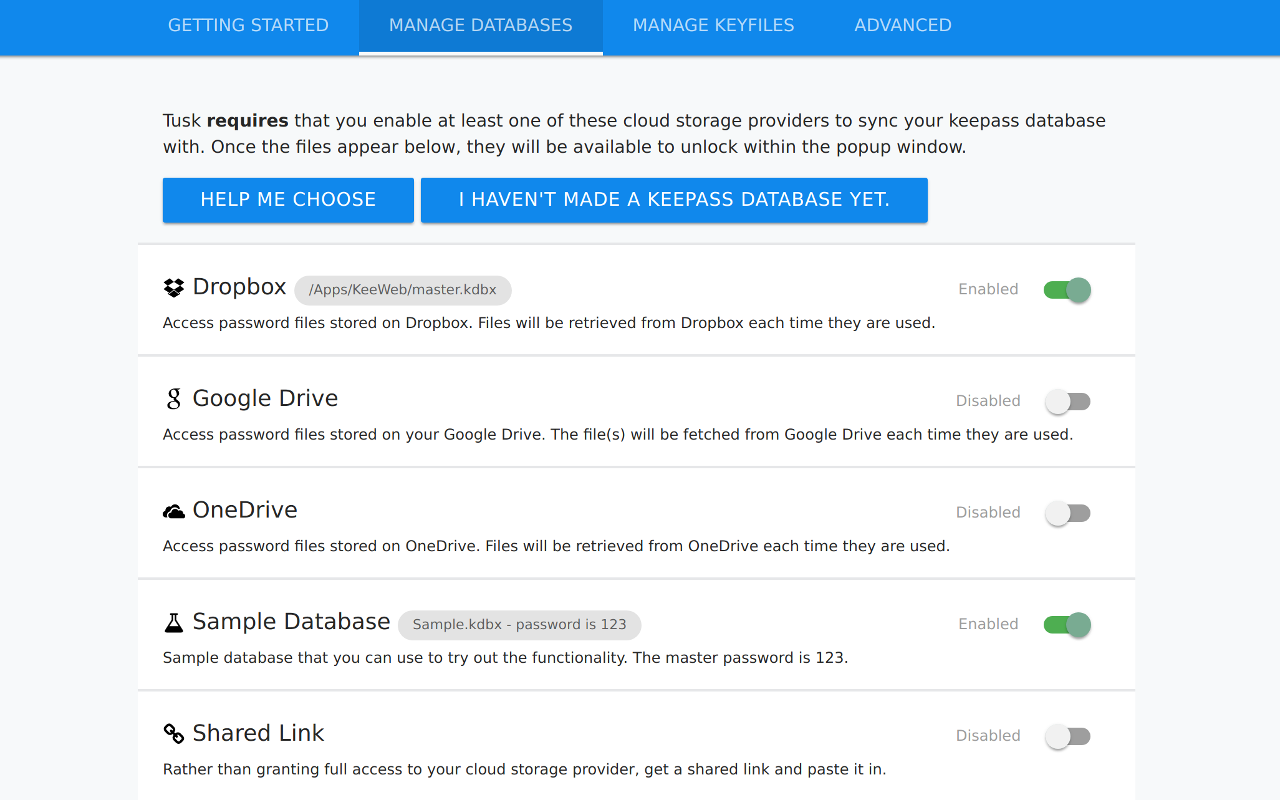Screen dimensions: 1280x800
Task: Switch to the Getting Started tab
Action: [x=248, y=25]
